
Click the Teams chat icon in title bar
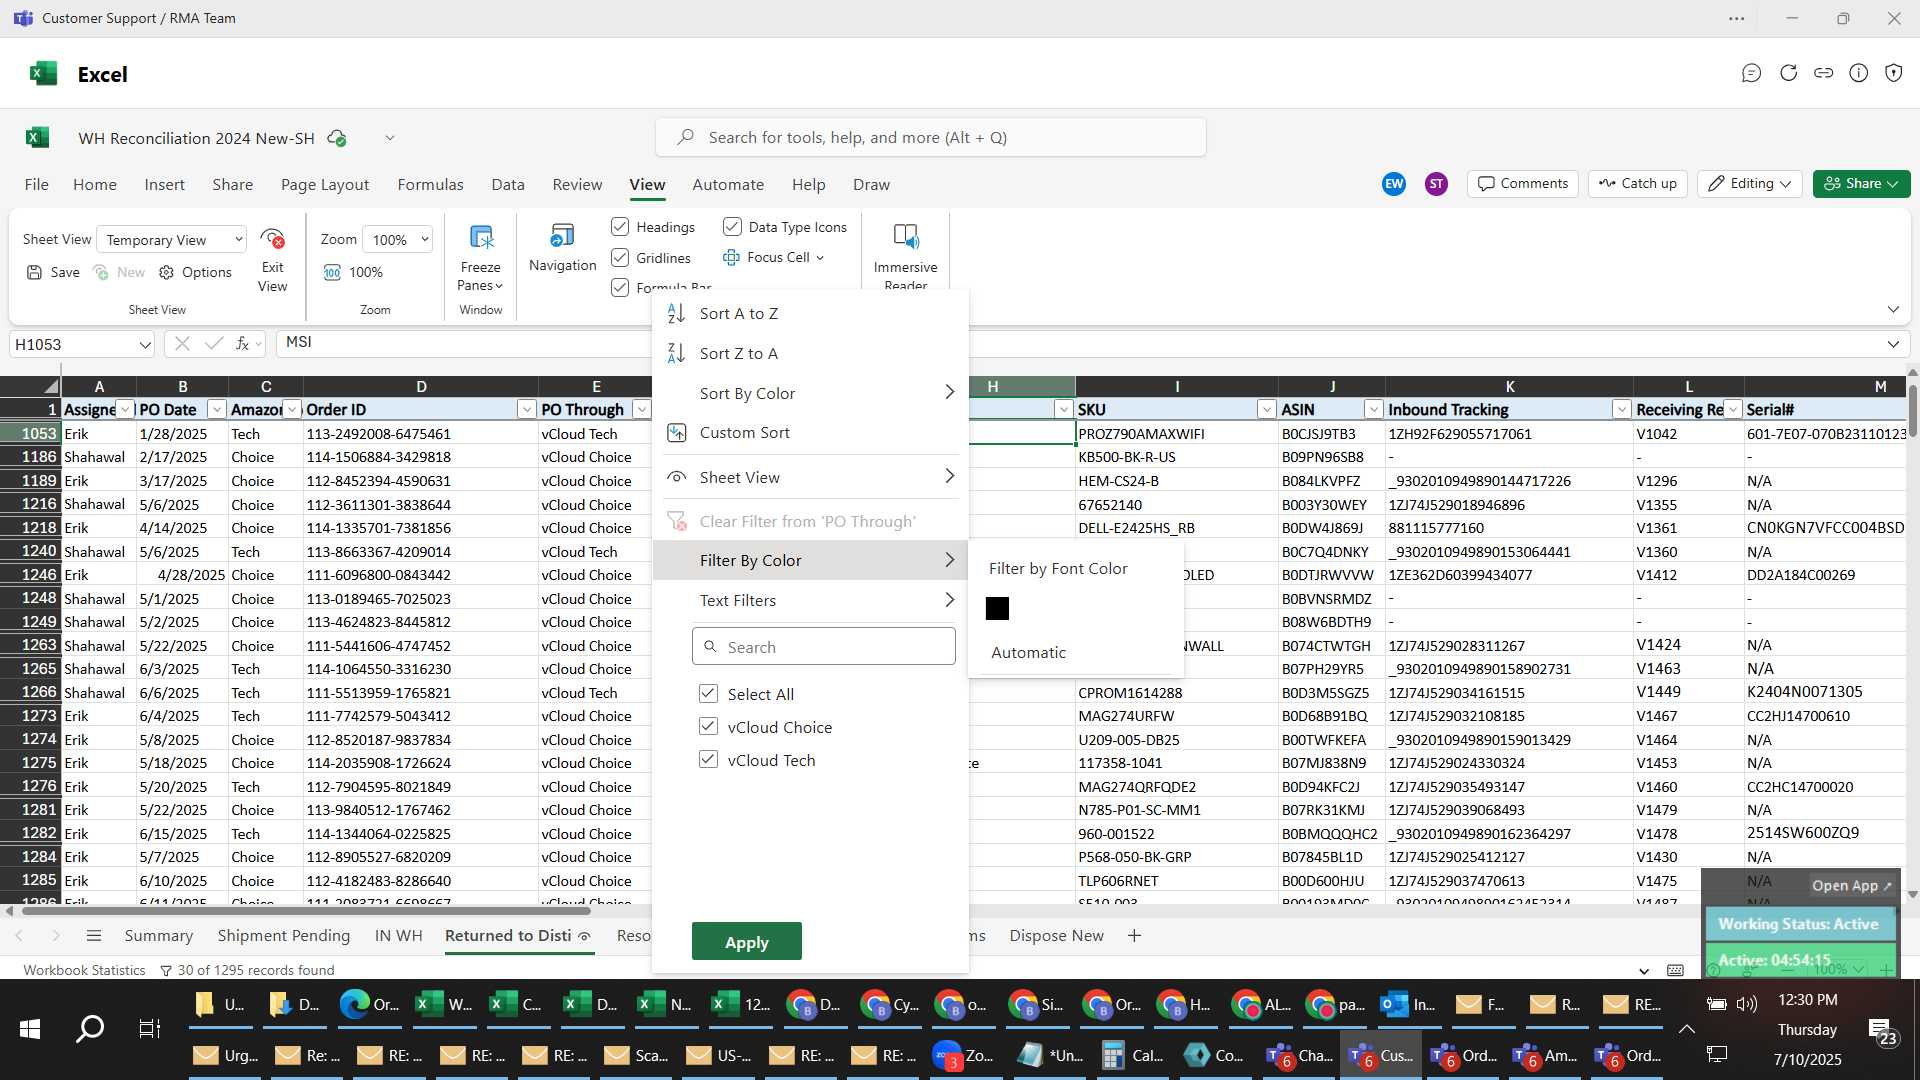[x=1751, y=73]
